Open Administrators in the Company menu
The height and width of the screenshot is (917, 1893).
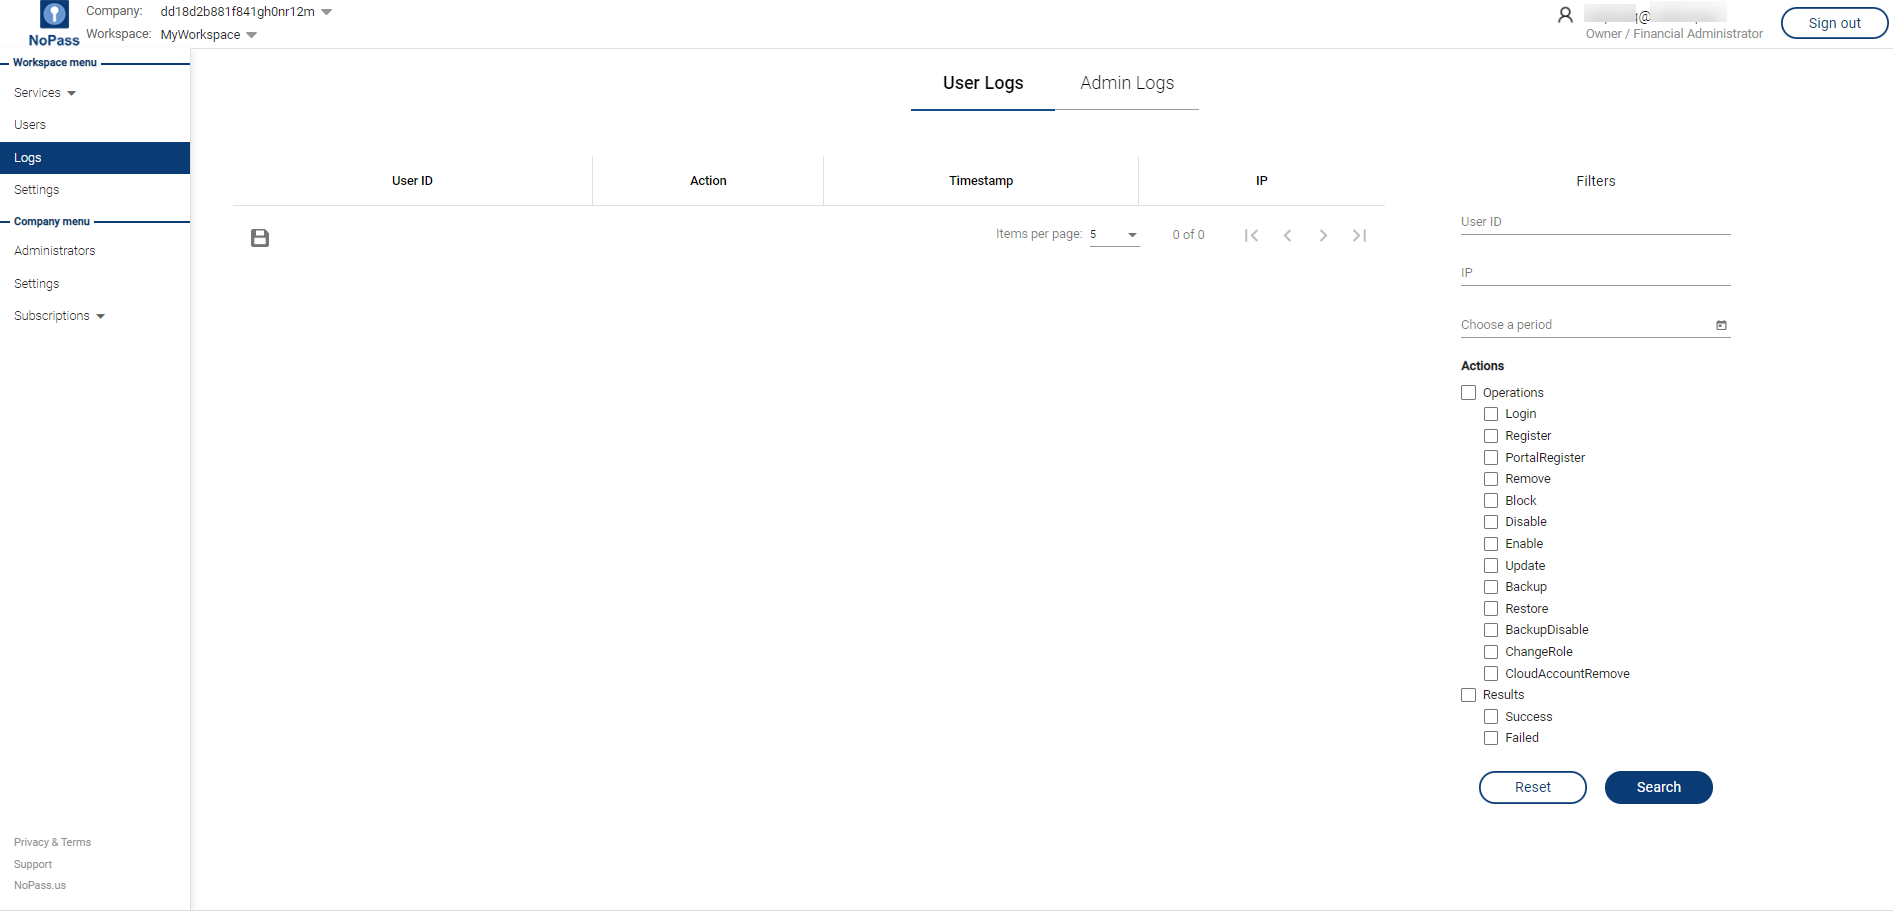click(x=55, y=251)
